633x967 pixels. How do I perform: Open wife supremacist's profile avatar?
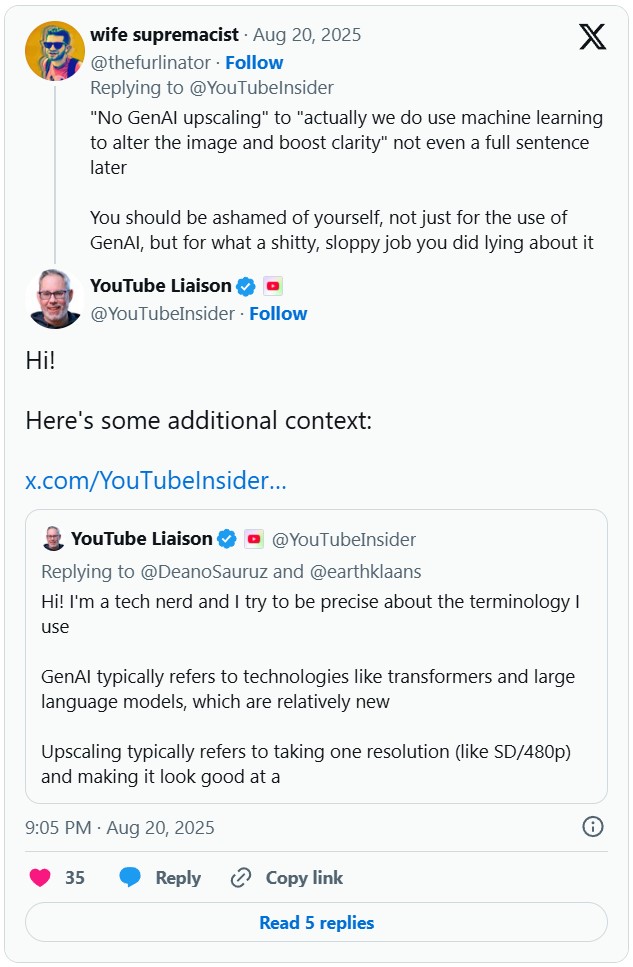tap(55, 52)
